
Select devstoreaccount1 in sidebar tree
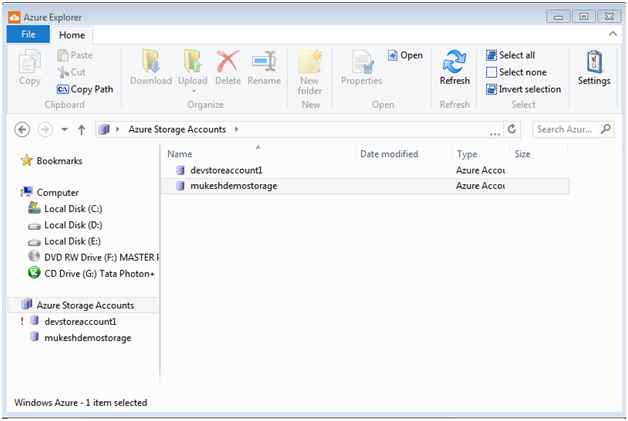[75, 321]
